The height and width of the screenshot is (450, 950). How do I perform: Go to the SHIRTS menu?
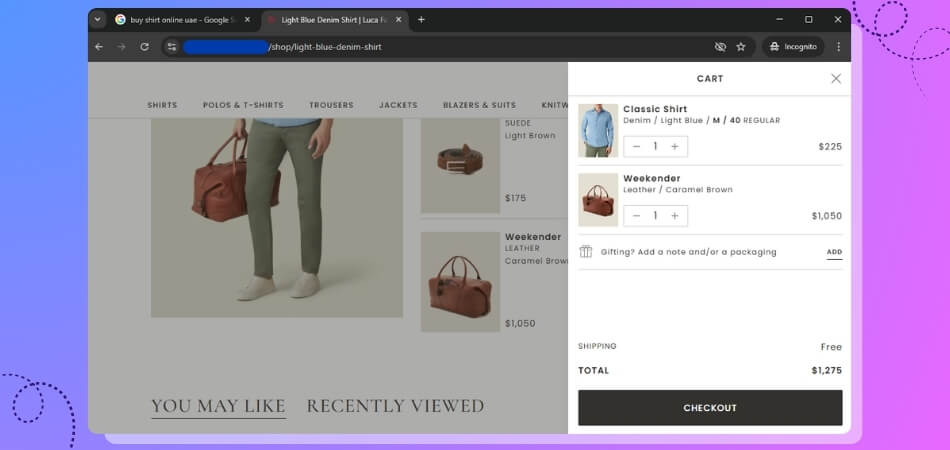pos(162,105)
